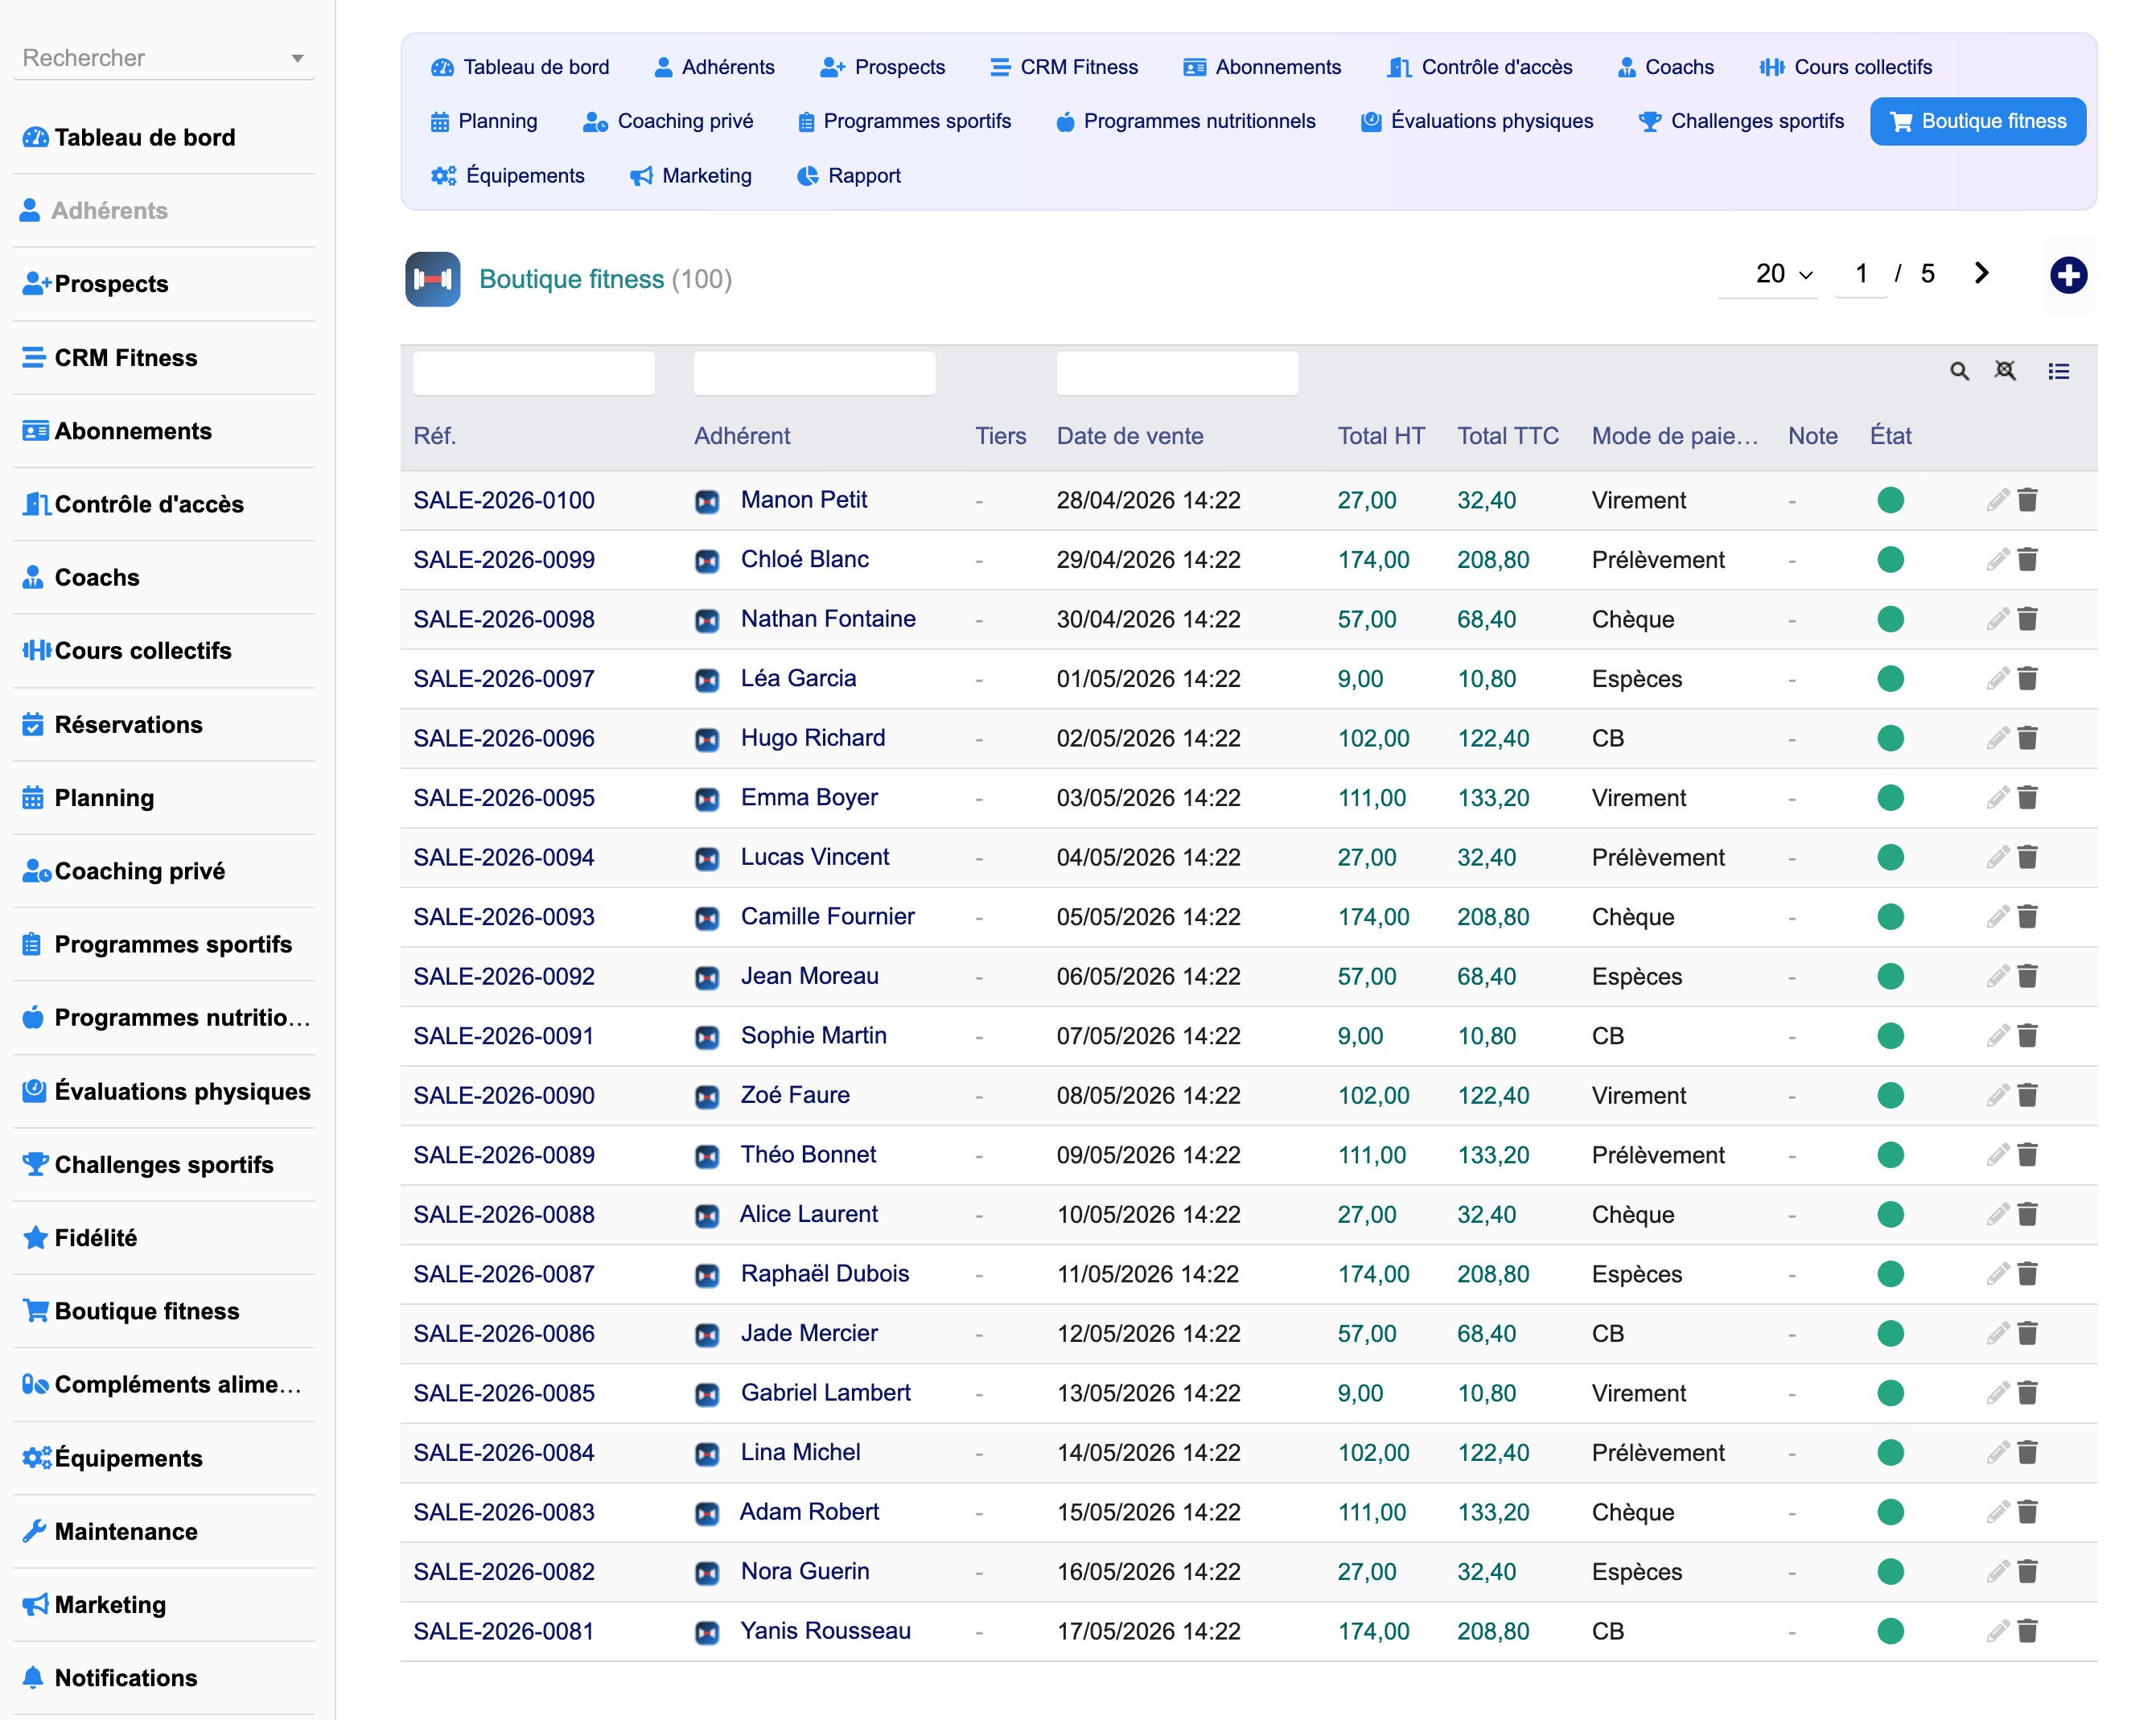Click pencil icon for Hugo Richard's sale

pos(1997,738)
